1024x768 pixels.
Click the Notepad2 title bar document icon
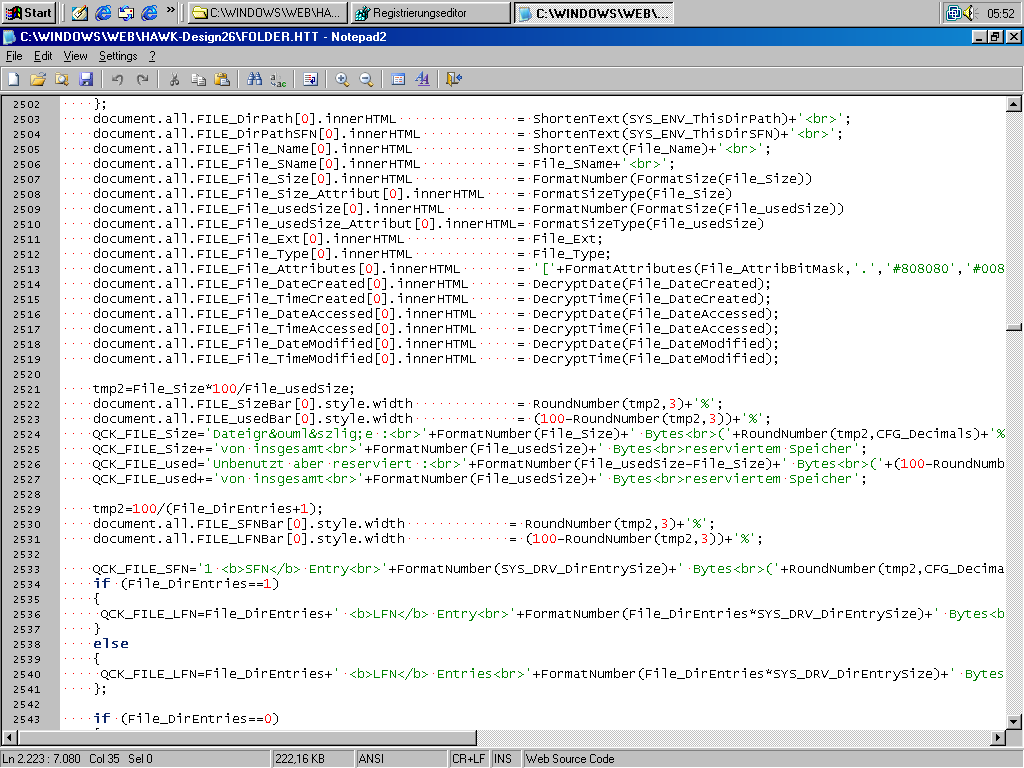9,37
